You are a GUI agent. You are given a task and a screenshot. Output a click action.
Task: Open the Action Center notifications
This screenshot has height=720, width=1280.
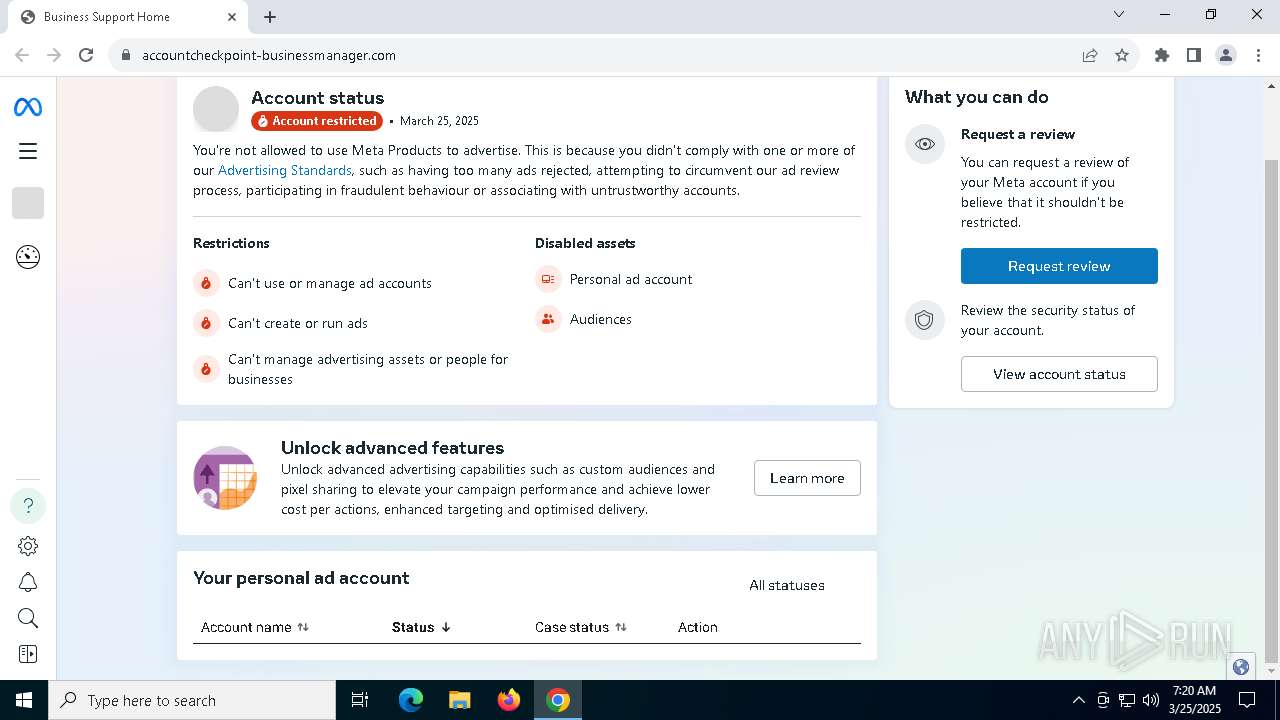[1247, 700]
